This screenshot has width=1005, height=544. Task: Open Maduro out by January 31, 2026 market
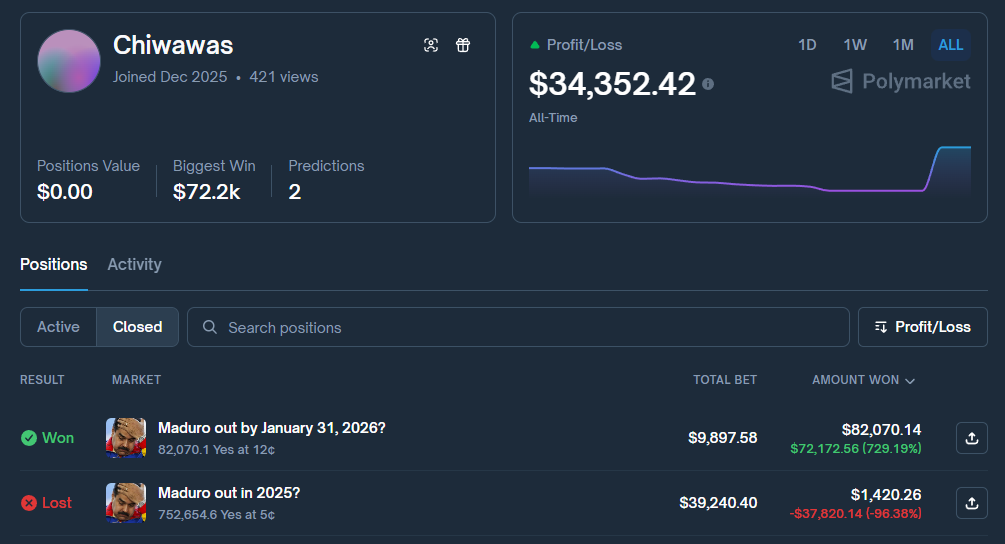click(271, 428)
